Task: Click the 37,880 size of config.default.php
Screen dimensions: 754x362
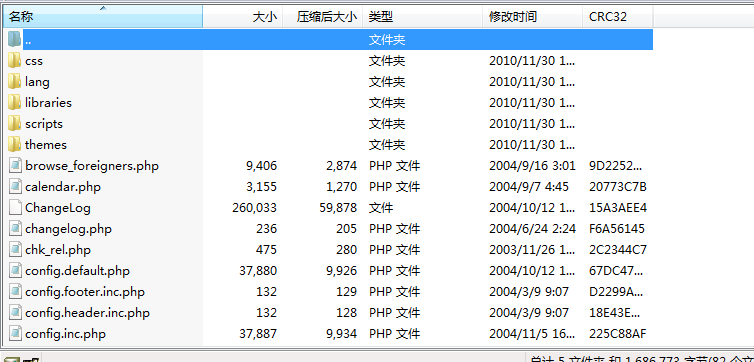Action: coord(258,271)
